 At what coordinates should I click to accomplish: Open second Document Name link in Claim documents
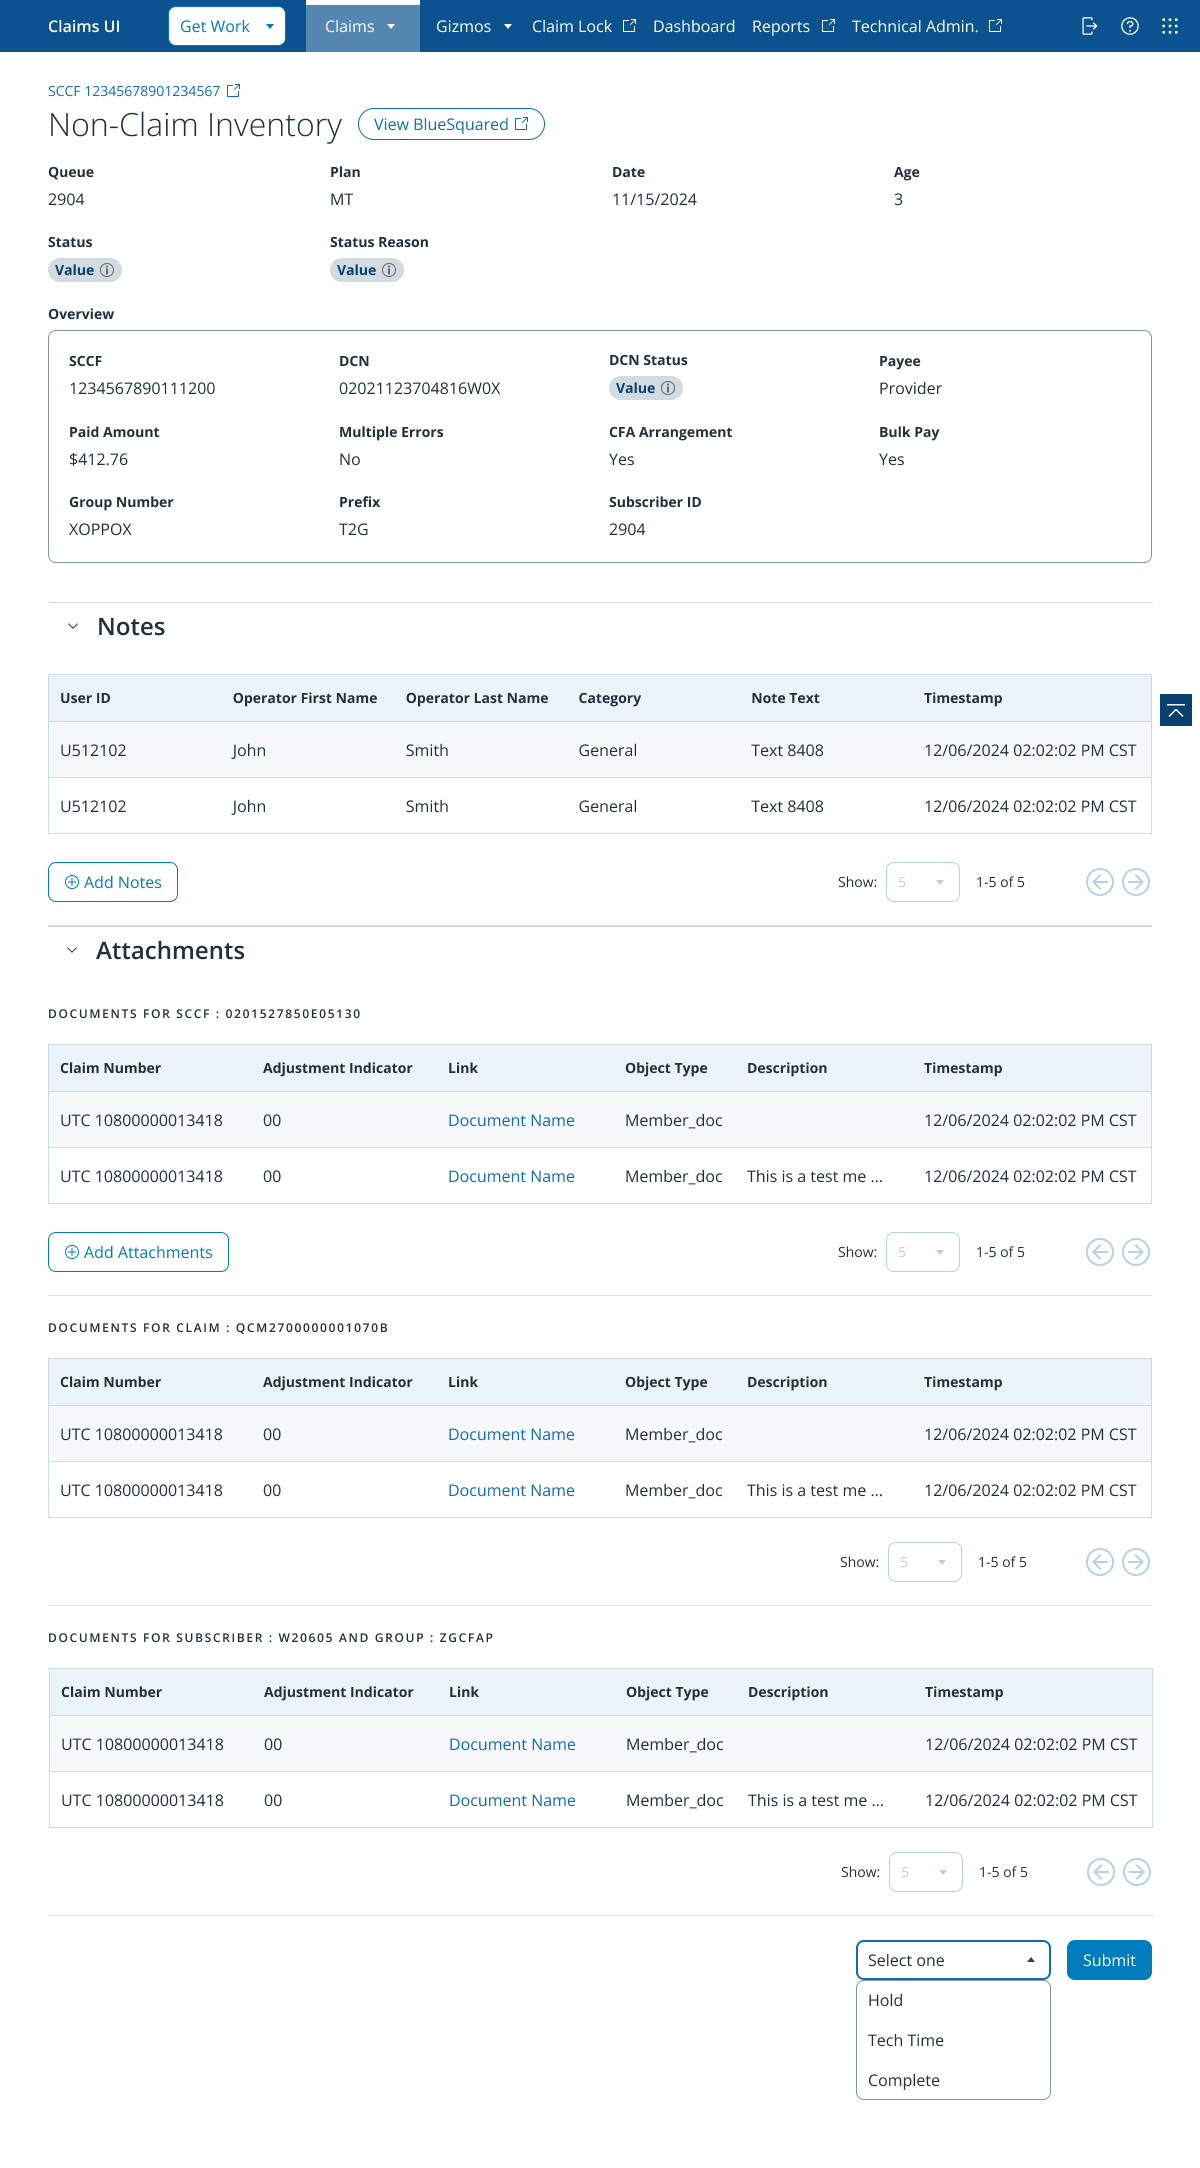tap(511, 1490)
